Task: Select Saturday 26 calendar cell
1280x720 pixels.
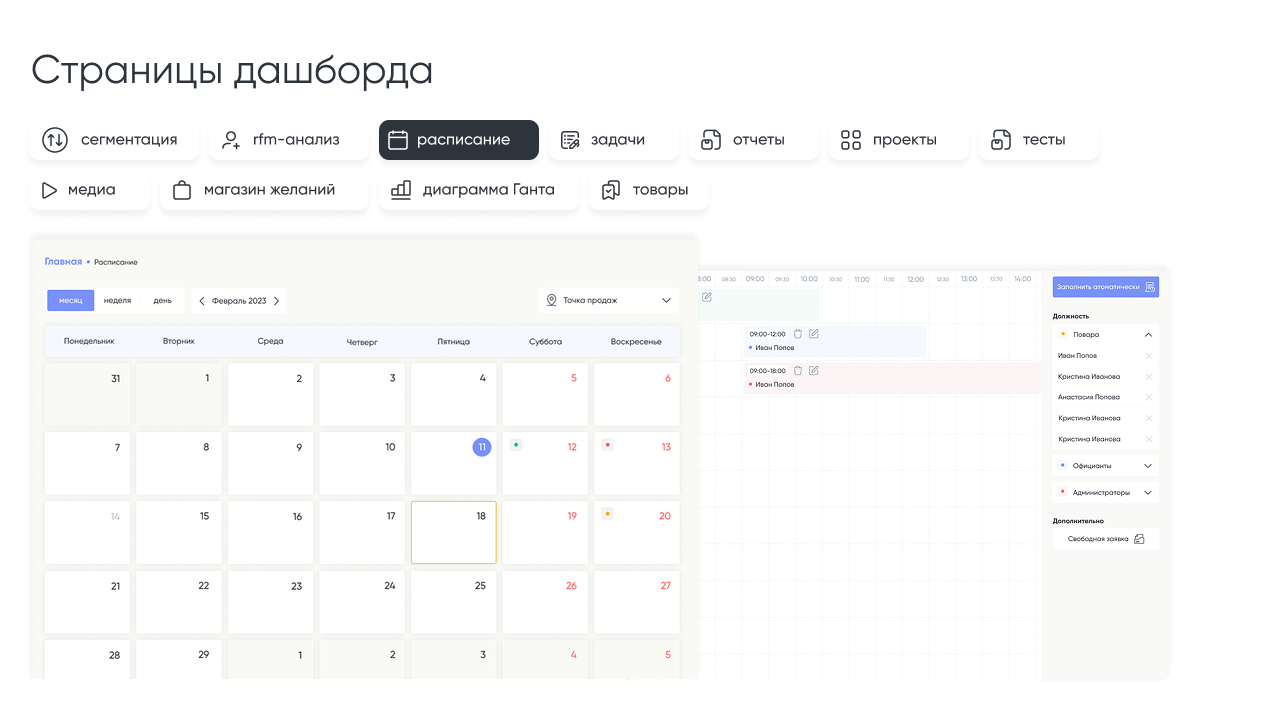Action: click(x=545, y=602)
